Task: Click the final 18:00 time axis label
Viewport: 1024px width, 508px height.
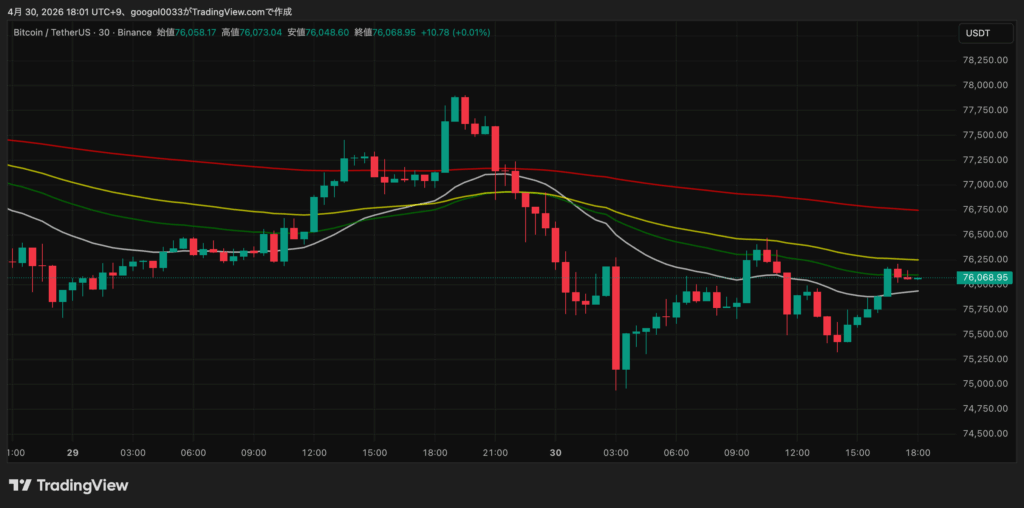Action: point(918,452)
